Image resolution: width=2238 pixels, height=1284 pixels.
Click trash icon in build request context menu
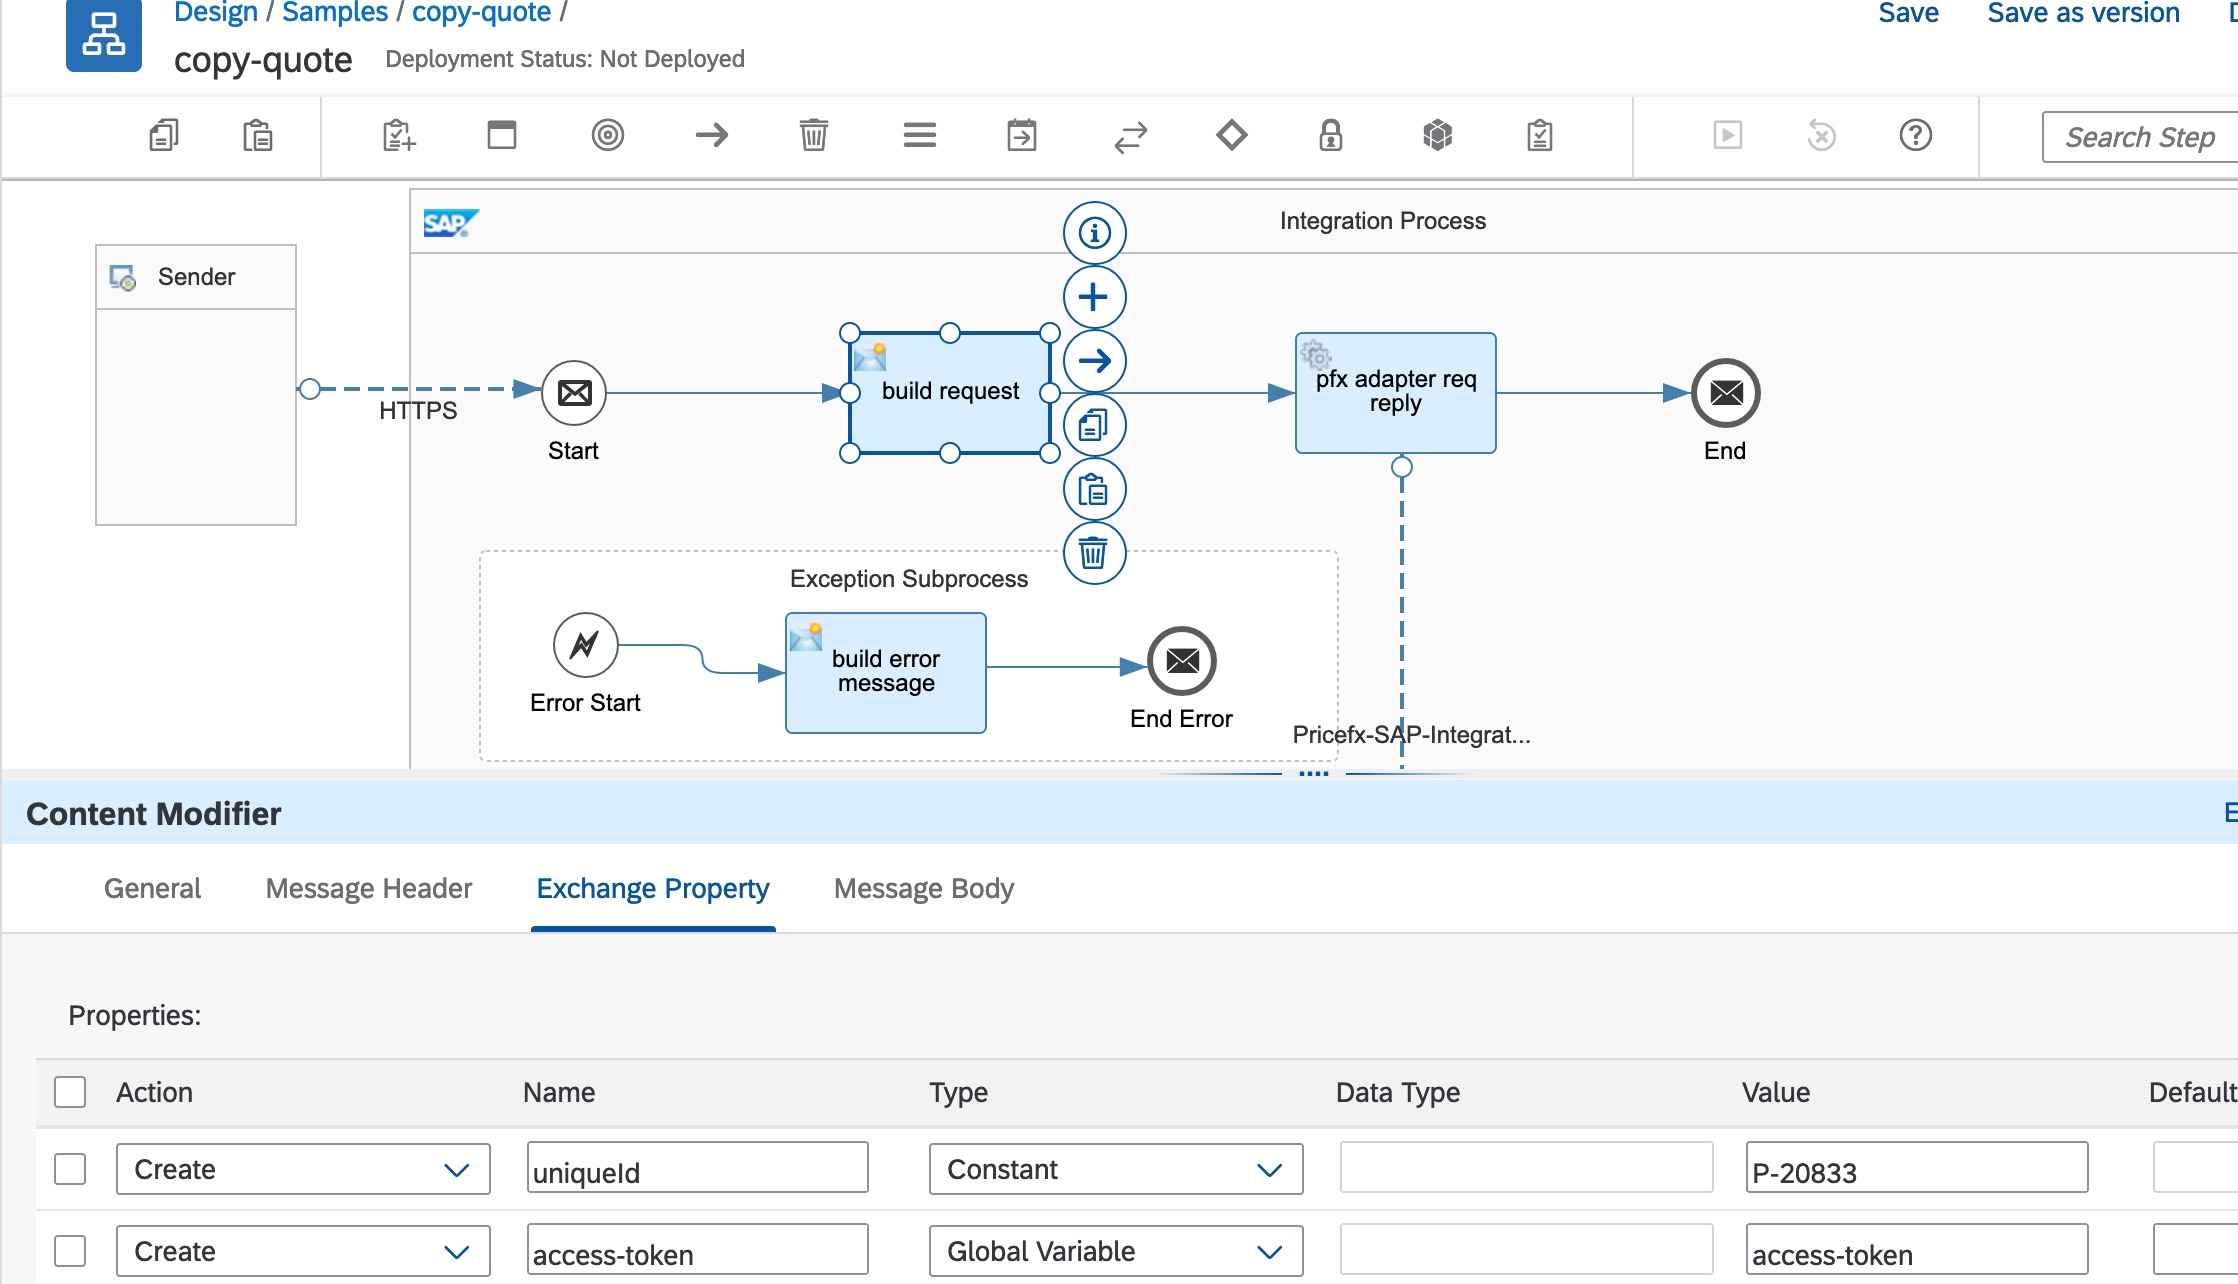tap(1094, 553)
